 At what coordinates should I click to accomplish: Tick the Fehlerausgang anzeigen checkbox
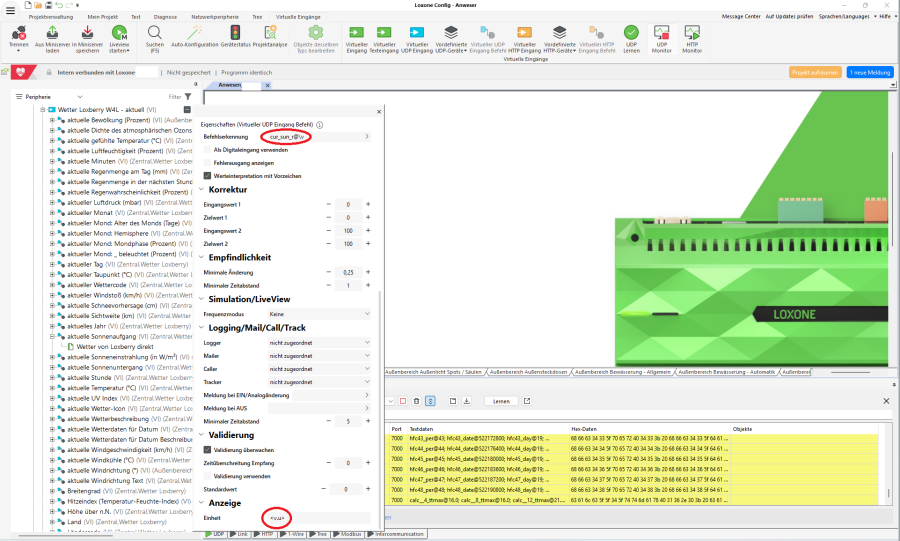coord(207,163)
